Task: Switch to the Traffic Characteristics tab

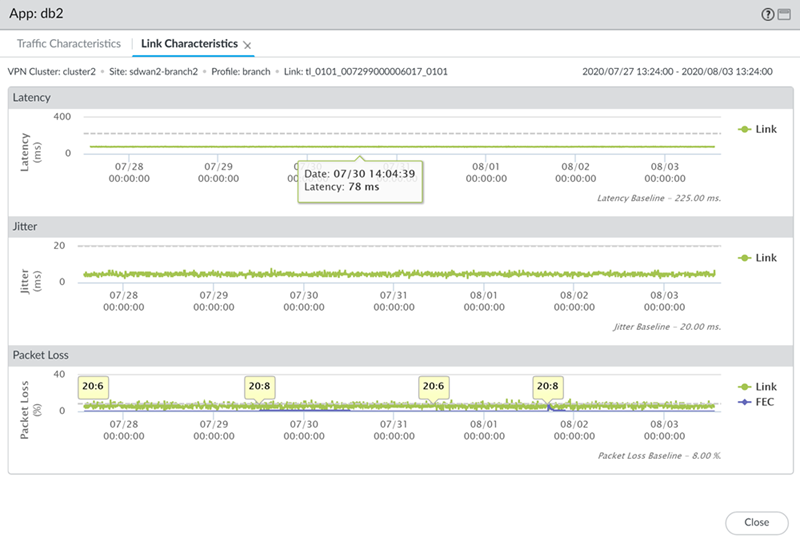Action: (68, 44)
